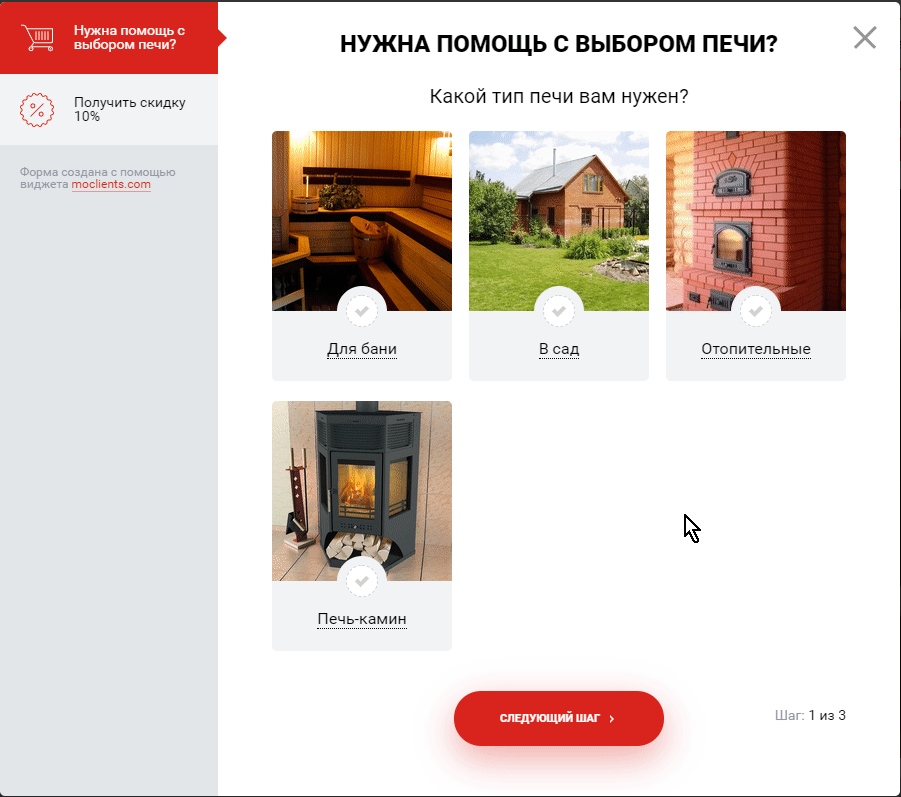Click the percent discount badge icon
The width and height of the screenshot is (901, 797).
point(38,109)
